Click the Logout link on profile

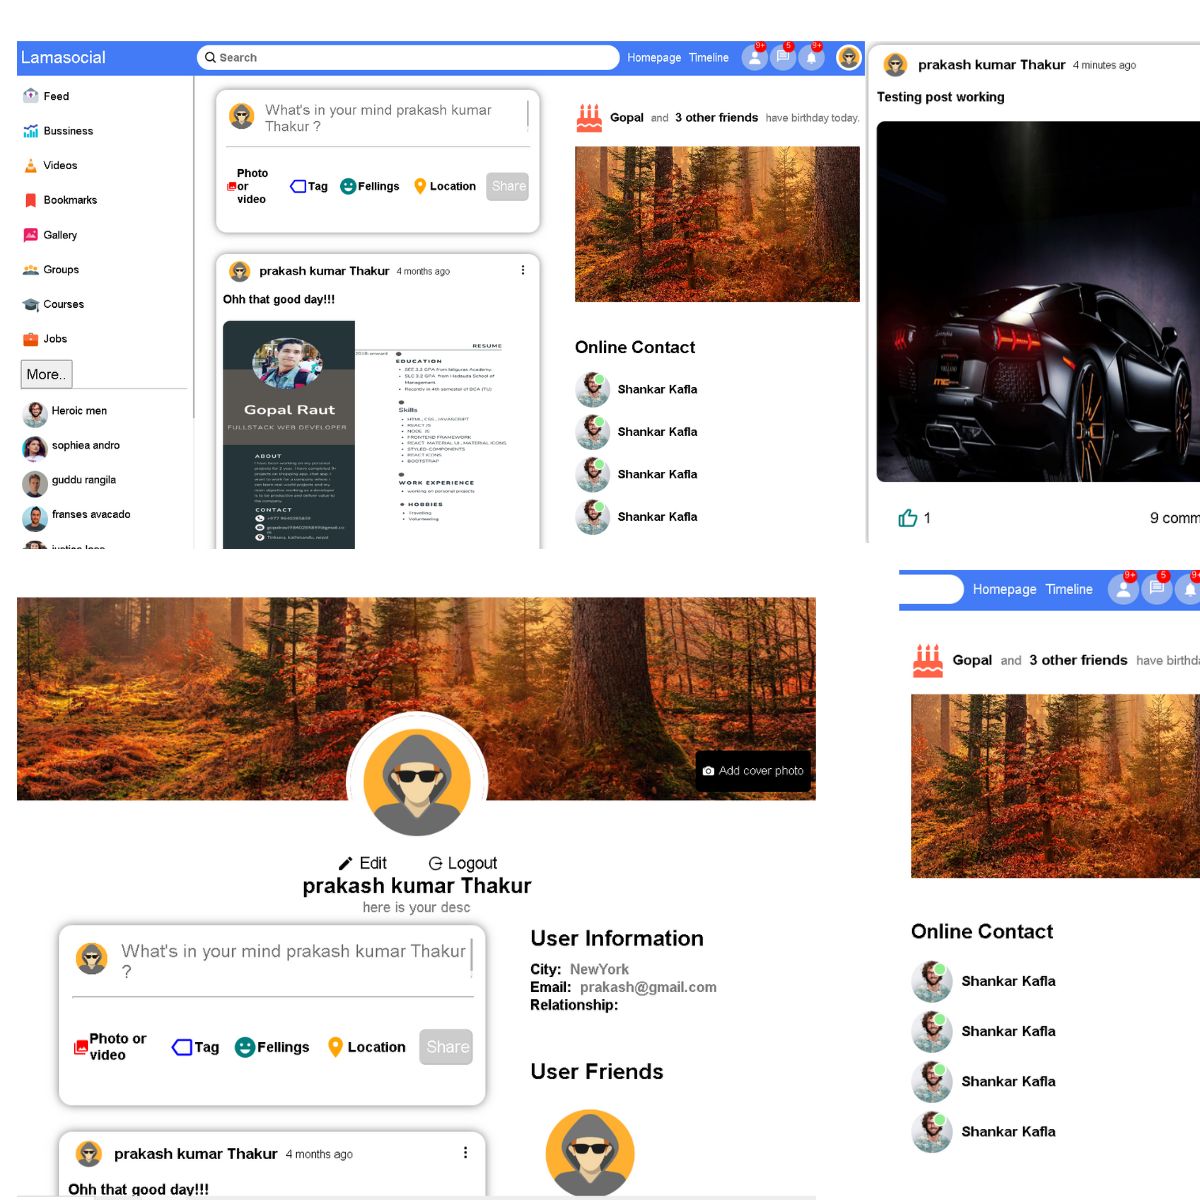pyautogui.click(x=462, y=863)
